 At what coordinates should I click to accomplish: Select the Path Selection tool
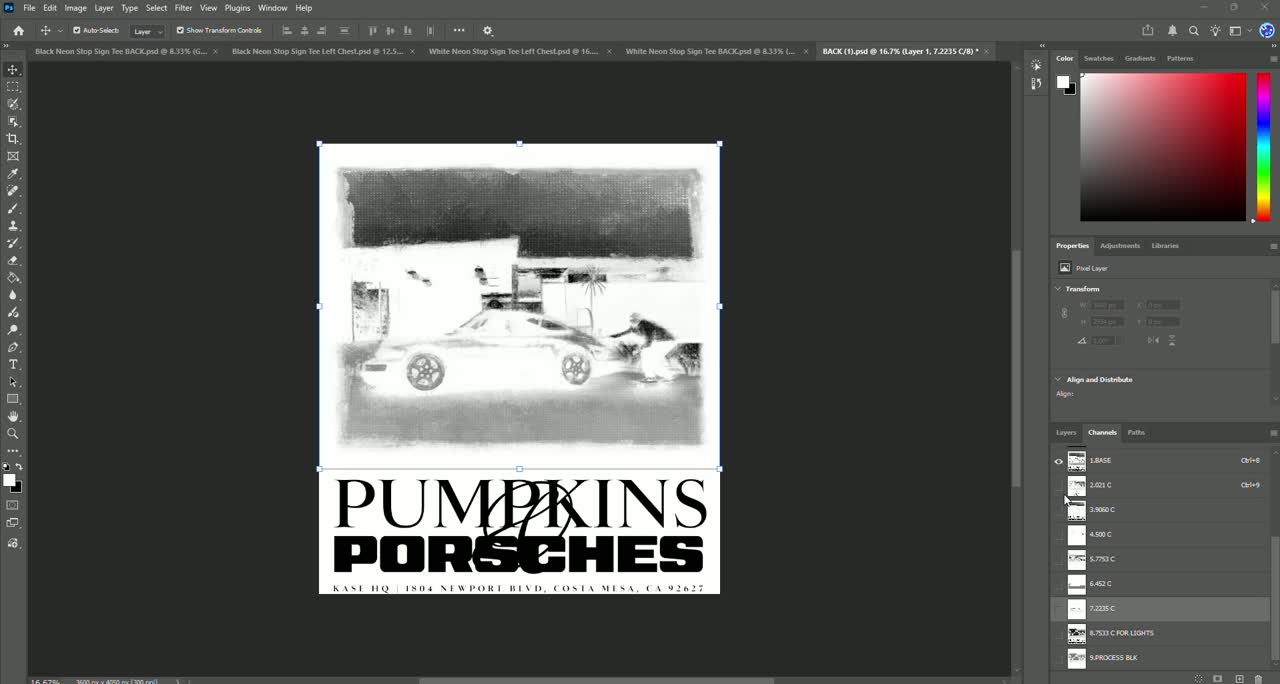click(x=13, y=382)
